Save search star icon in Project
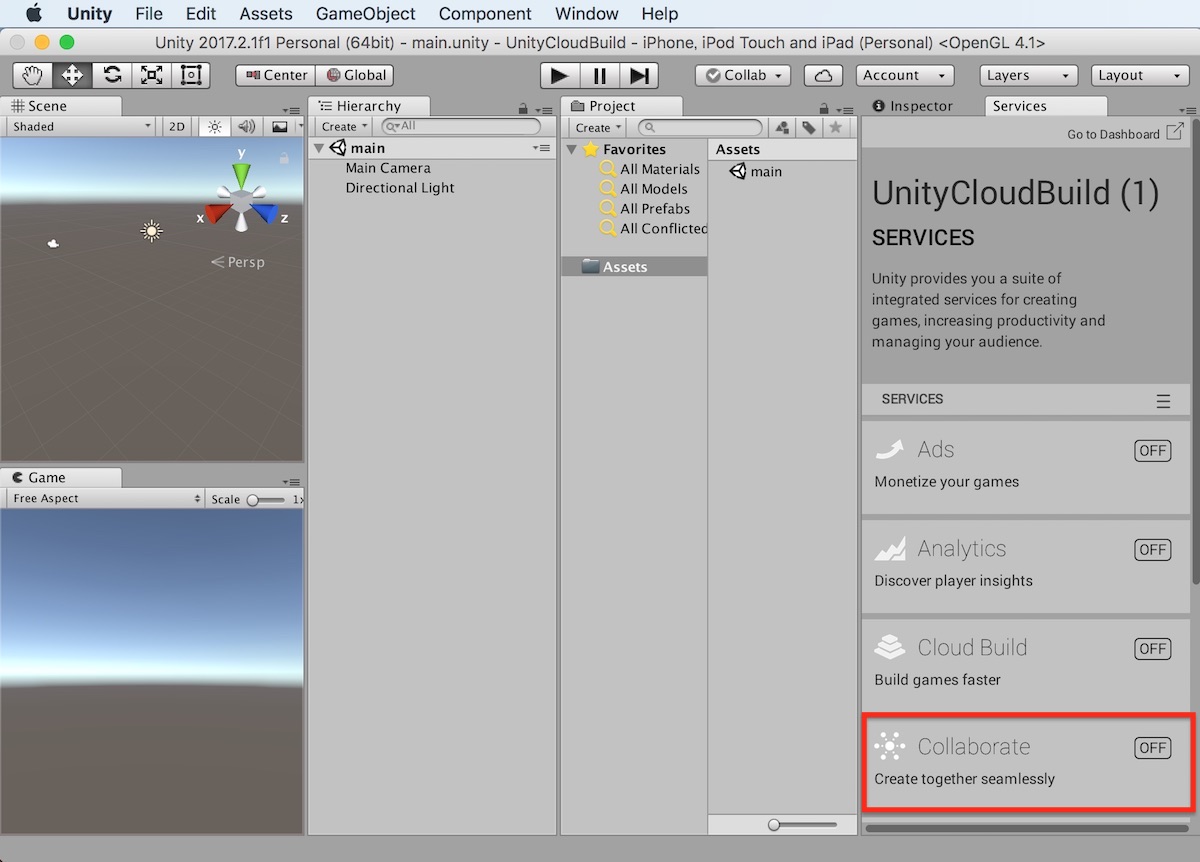The height and width of the screenshot is (862, 1200). pos(836,127)
